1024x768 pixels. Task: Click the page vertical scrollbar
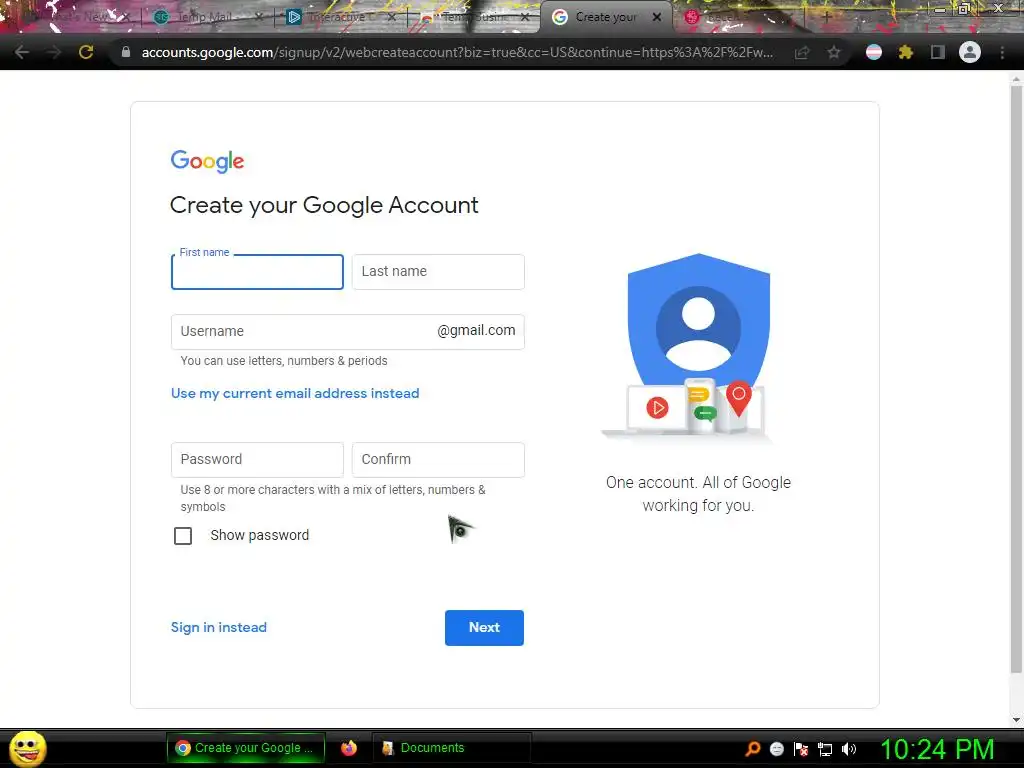pyautogui.click(x=1016, y=379)
